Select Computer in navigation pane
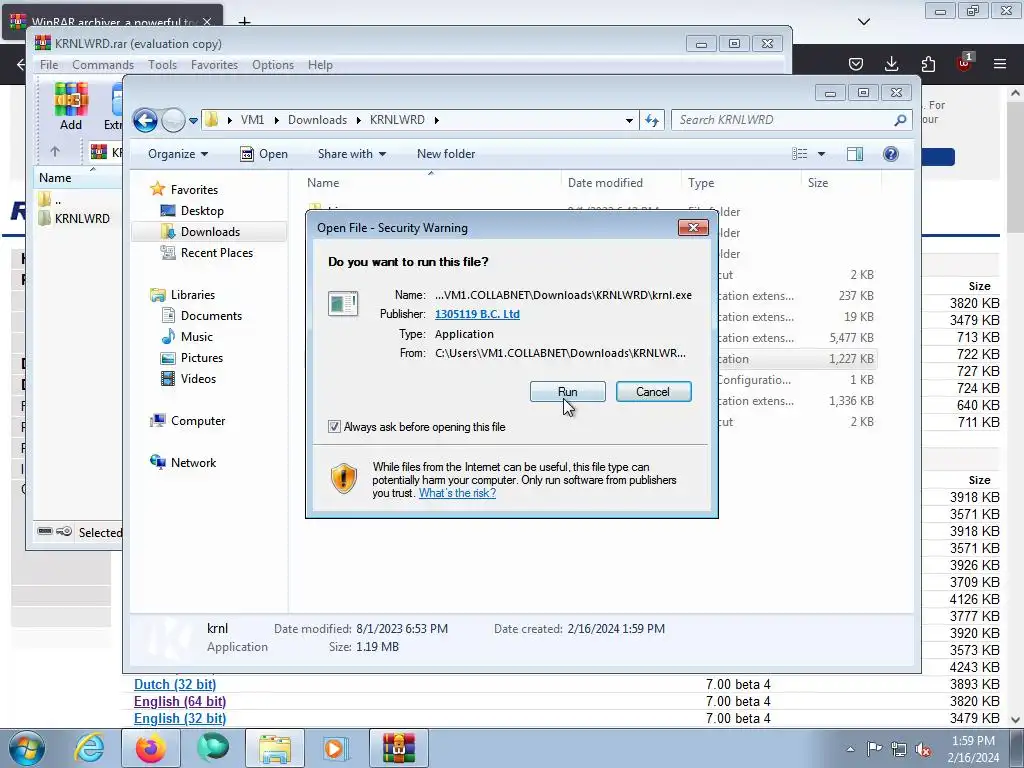Screen dimensions: 1024x768 (x=198, y=421)
